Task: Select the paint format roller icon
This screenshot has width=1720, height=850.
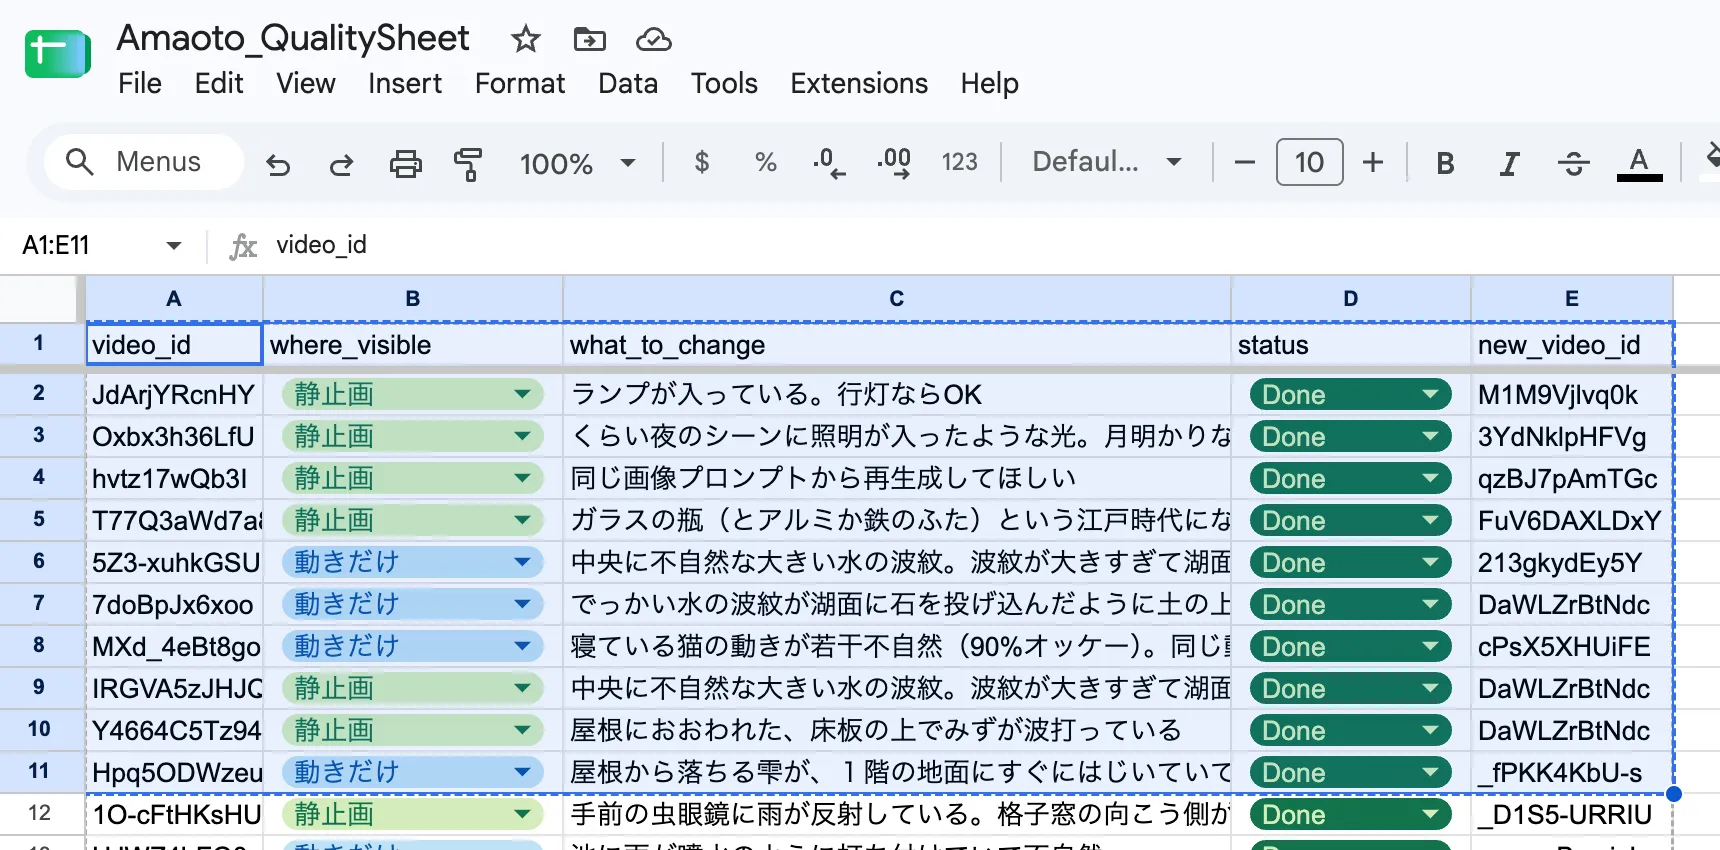Action: pos(468,163)
